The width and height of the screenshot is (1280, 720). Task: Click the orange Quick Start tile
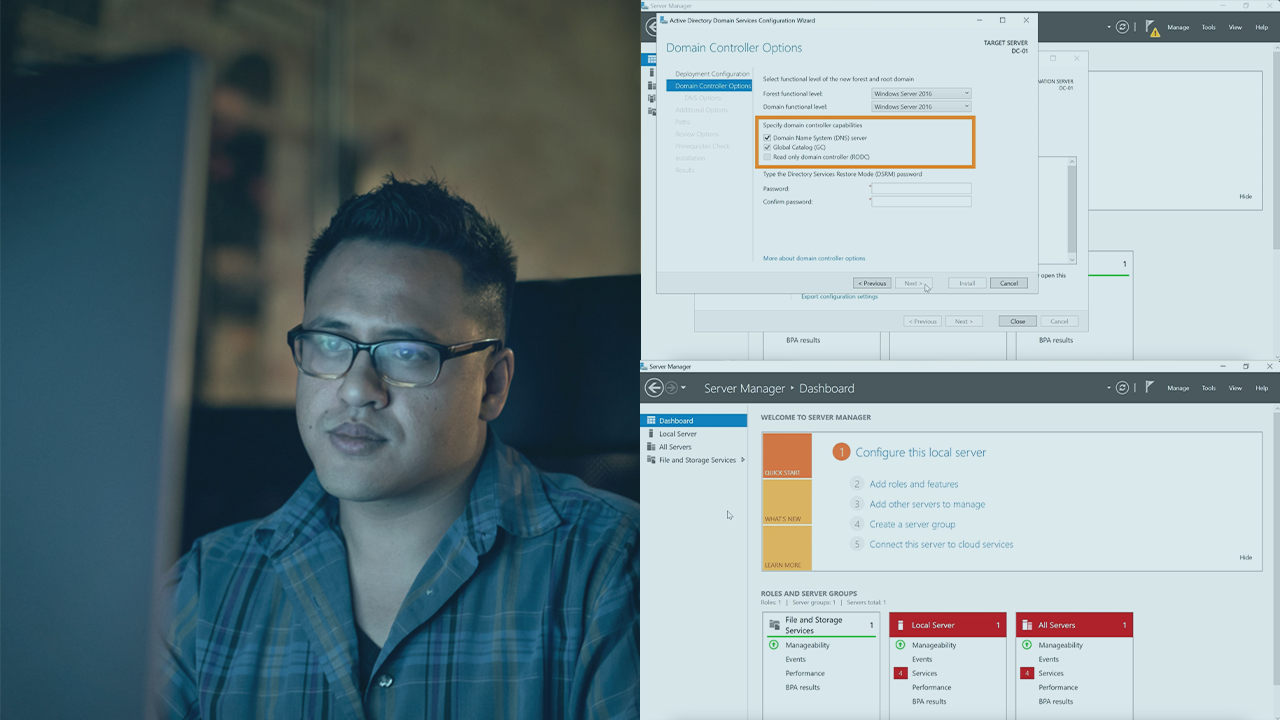click(787, 456)
